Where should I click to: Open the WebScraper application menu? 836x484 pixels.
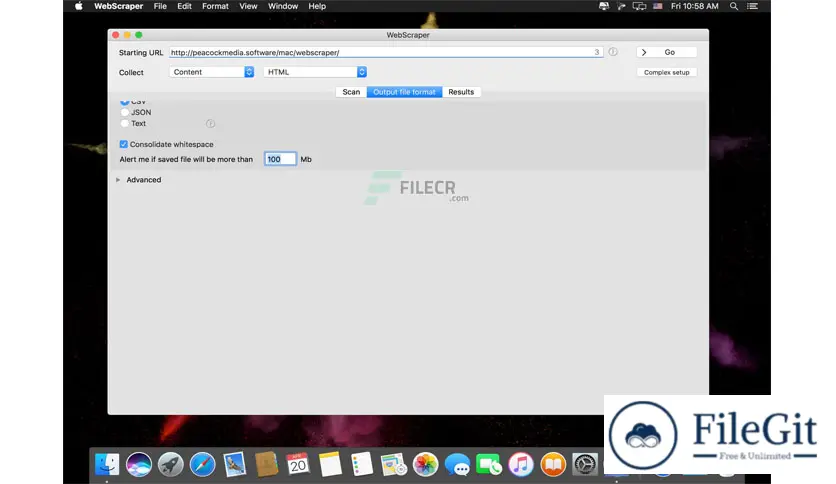(x=118, y=6)
